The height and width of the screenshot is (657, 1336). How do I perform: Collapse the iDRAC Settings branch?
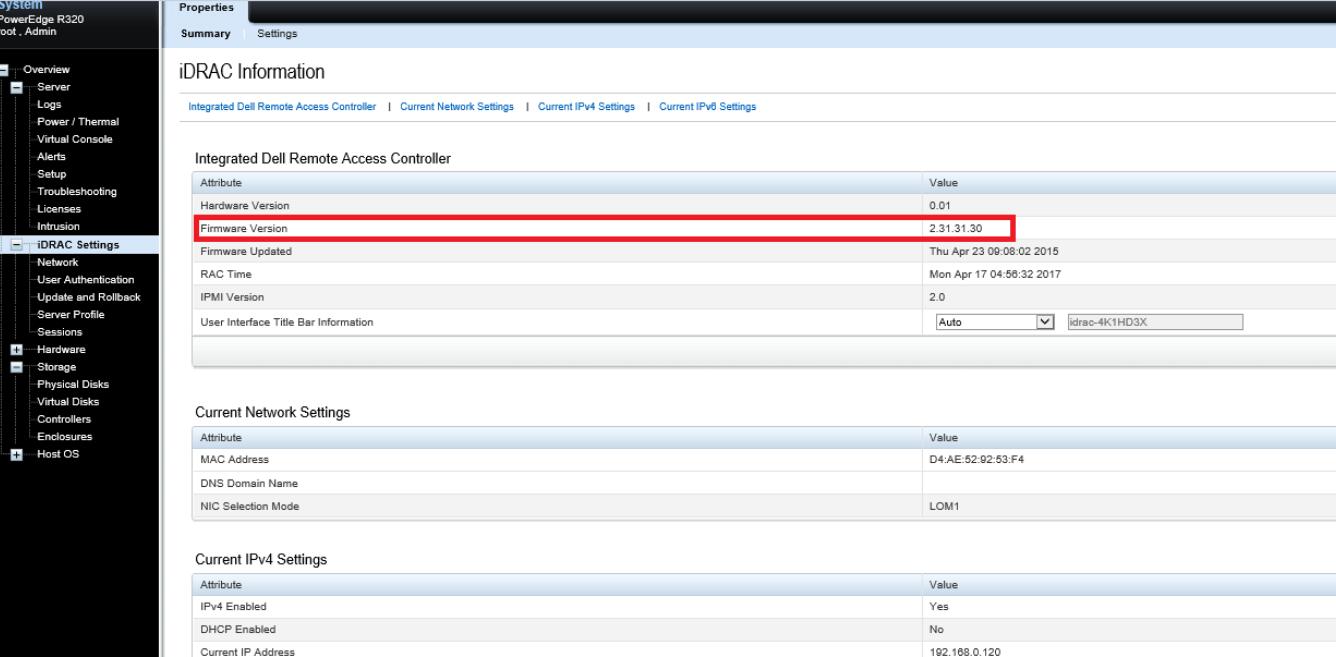(17, 245)
